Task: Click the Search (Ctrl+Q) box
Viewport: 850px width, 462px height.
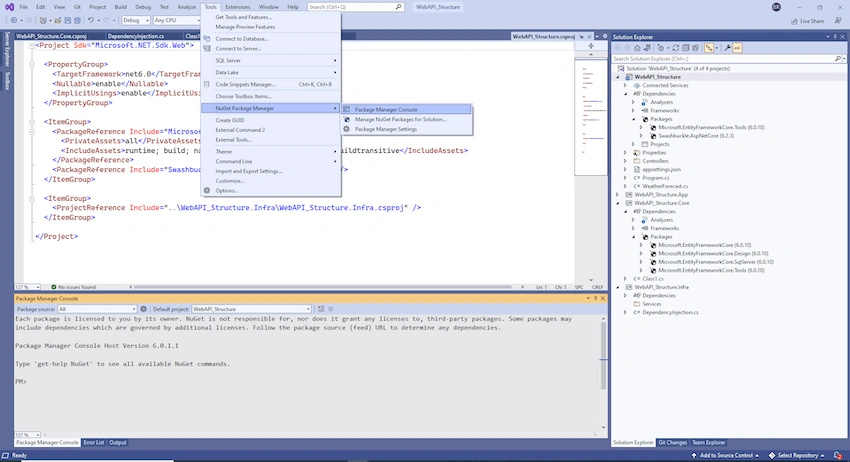Action: (355, 7)
